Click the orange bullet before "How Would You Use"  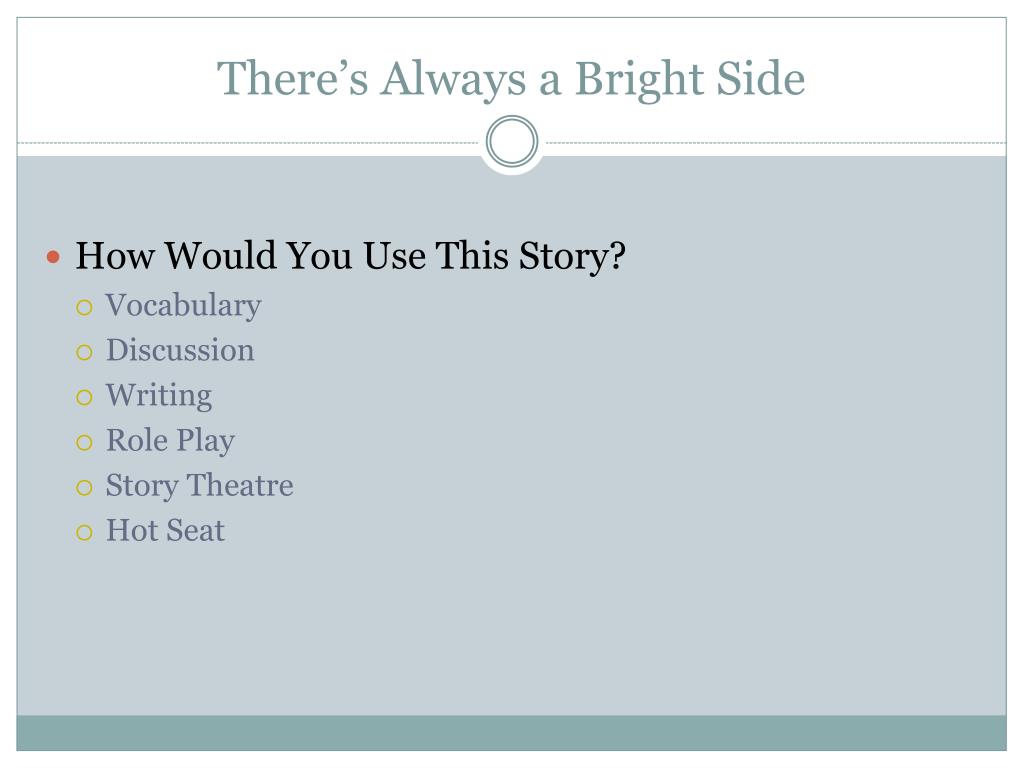point(54,257)
